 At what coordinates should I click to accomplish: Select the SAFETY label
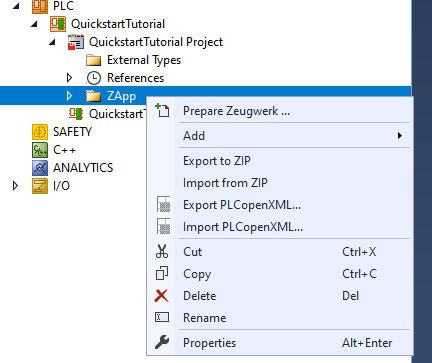(x=72, y=132)
